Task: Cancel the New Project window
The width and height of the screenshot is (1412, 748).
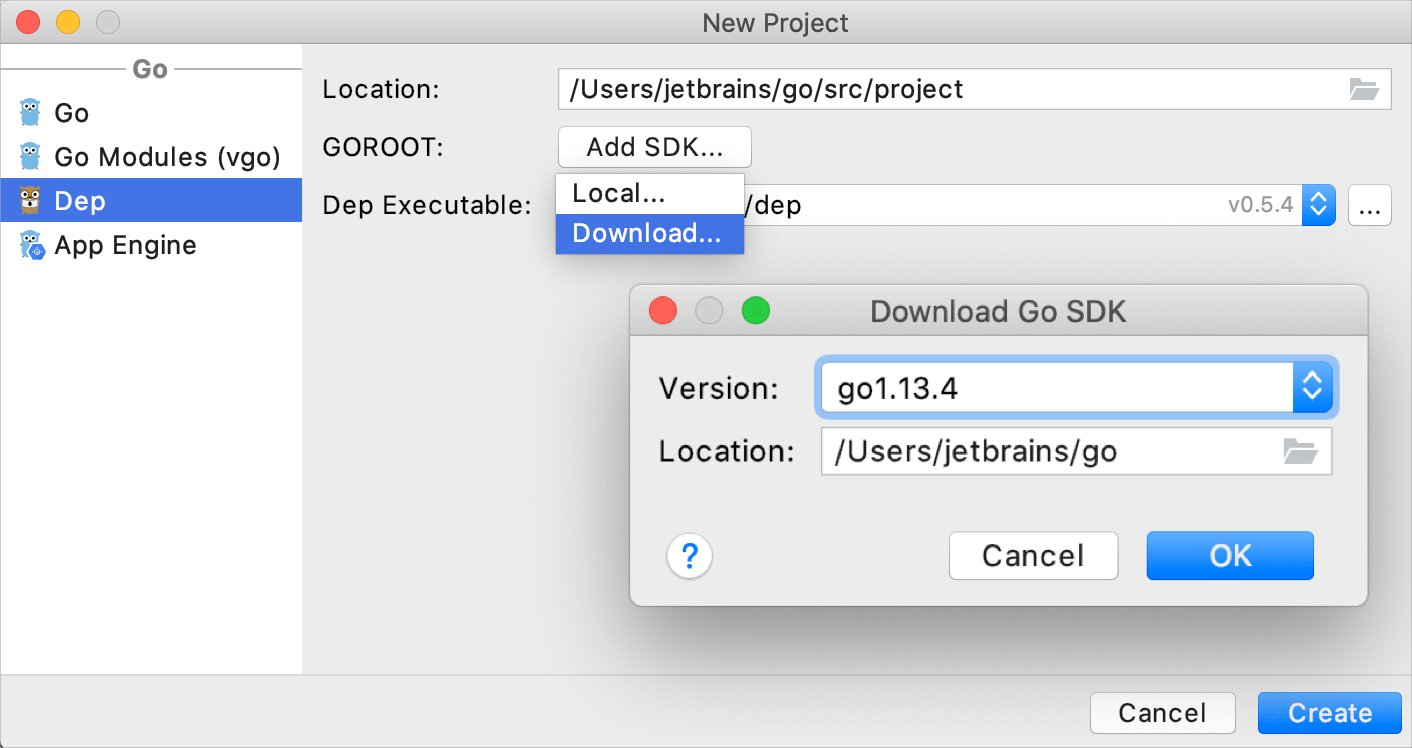Action: click(x=1162, y=713)
